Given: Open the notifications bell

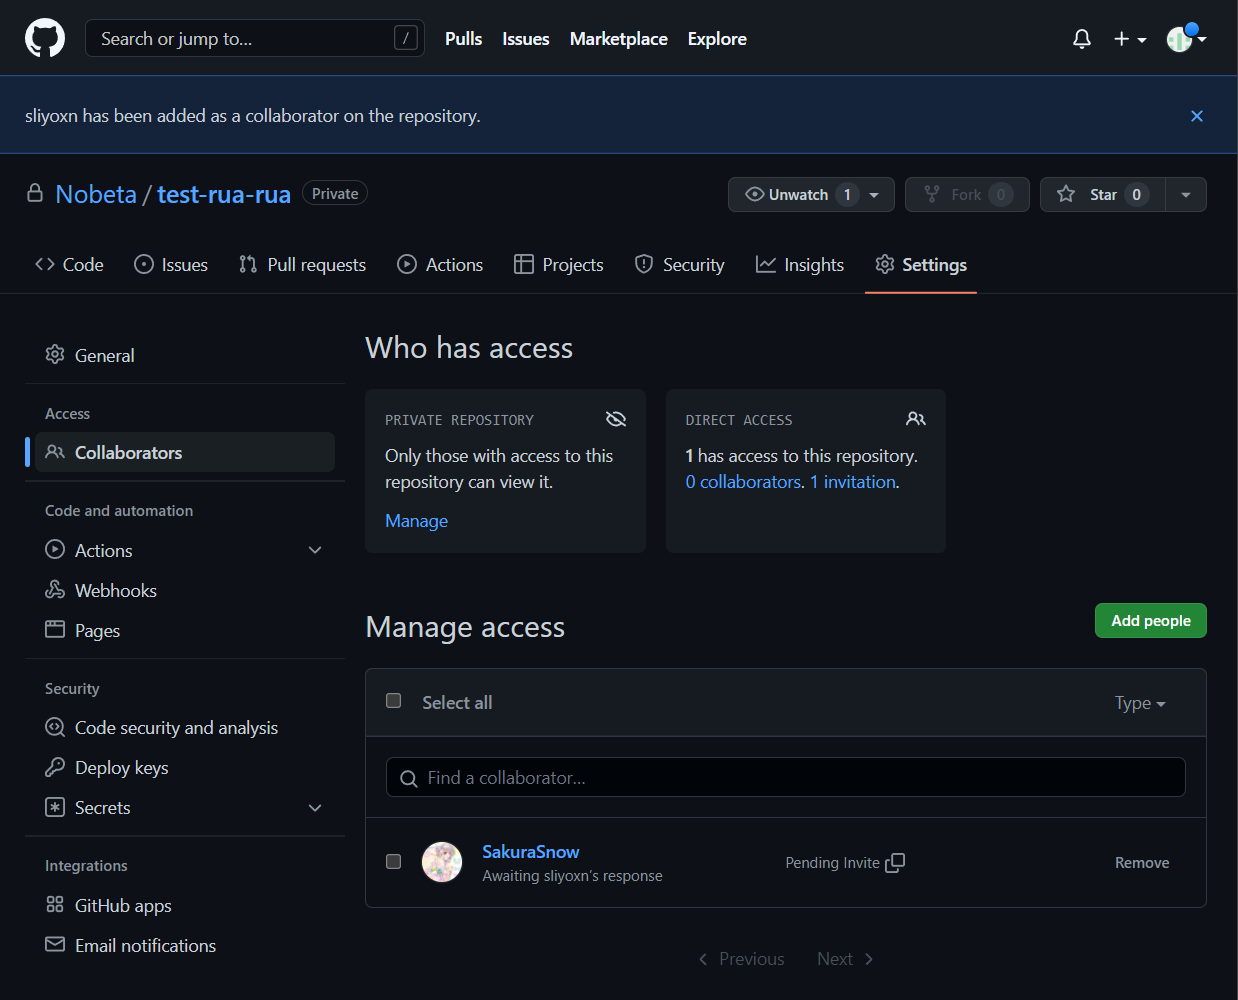Looking at the screenshot, I should coord(1081,39).
